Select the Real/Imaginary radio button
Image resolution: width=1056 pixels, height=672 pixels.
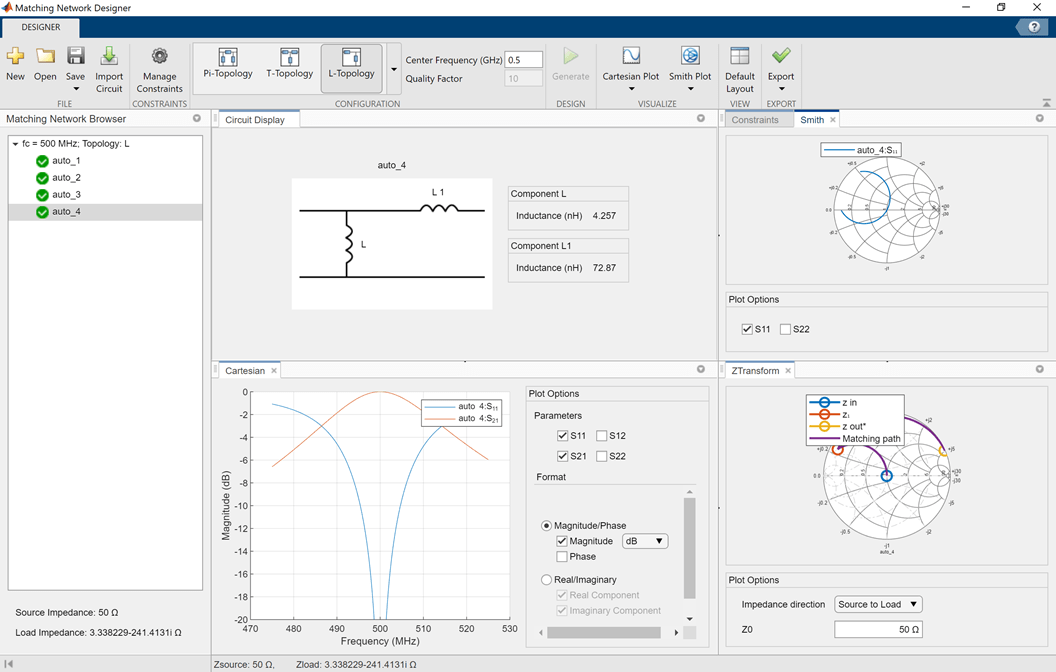(546, 580)
